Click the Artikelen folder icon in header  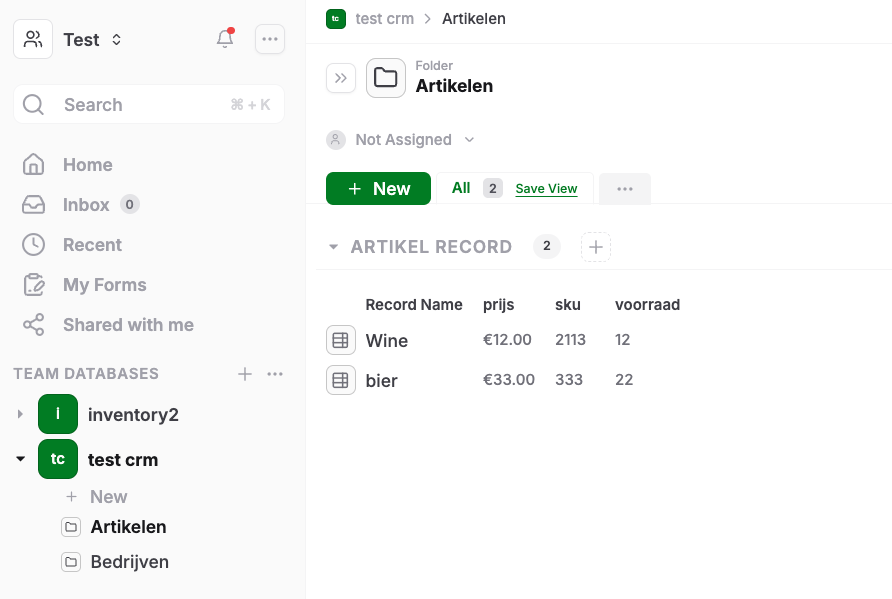tap(386, 78)
